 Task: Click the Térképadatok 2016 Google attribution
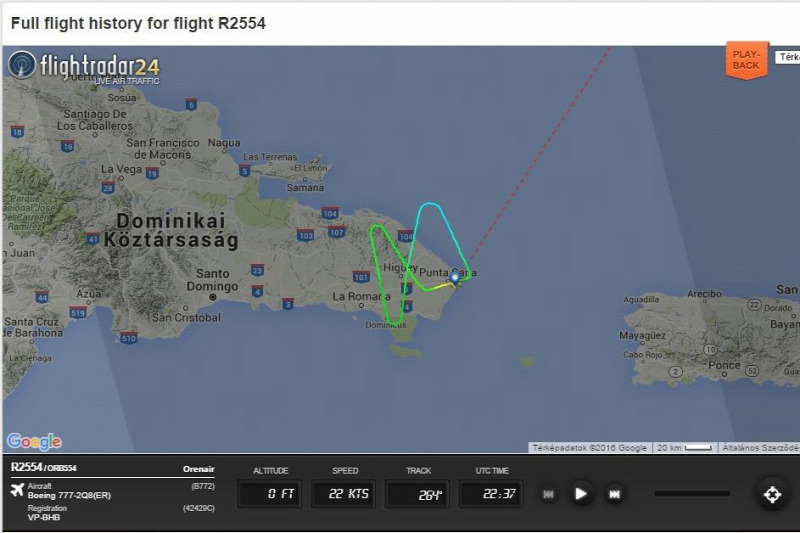tap(590, 448)
